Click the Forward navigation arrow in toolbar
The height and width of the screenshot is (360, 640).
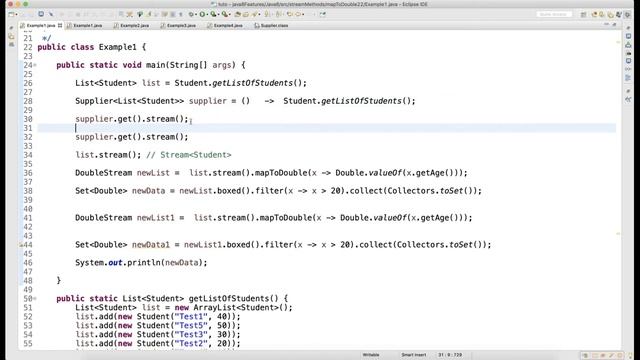click(299, 14)
